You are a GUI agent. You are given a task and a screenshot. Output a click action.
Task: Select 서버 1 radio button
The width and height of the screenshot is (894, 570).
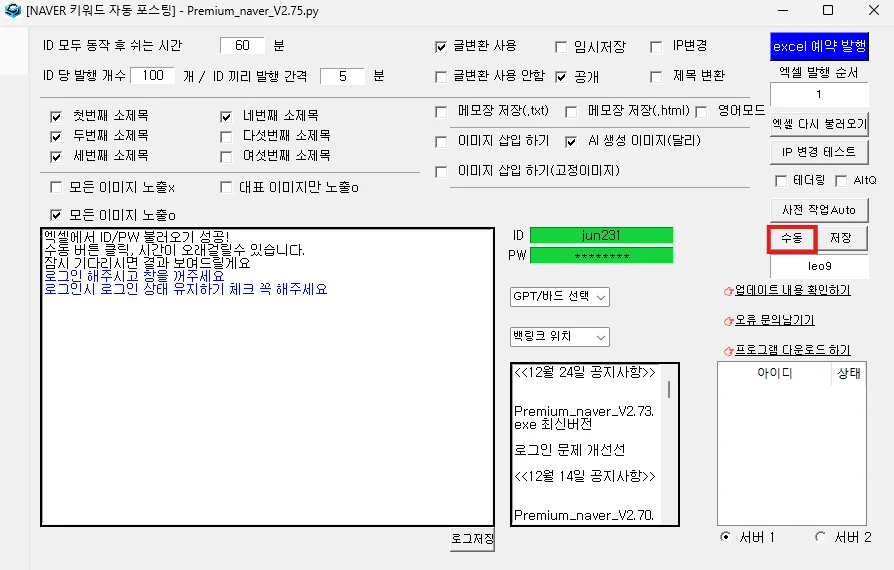tap(725, 537)
